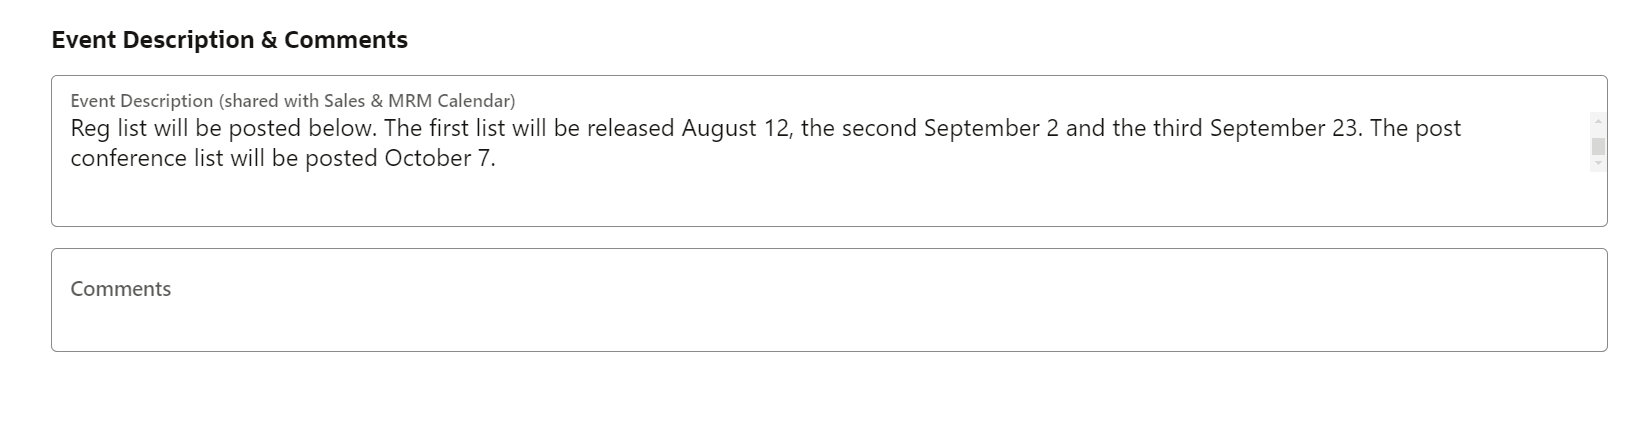Click the words 'Reg list' in description
Screen dimensions: 1630x421
coord(108,129)
